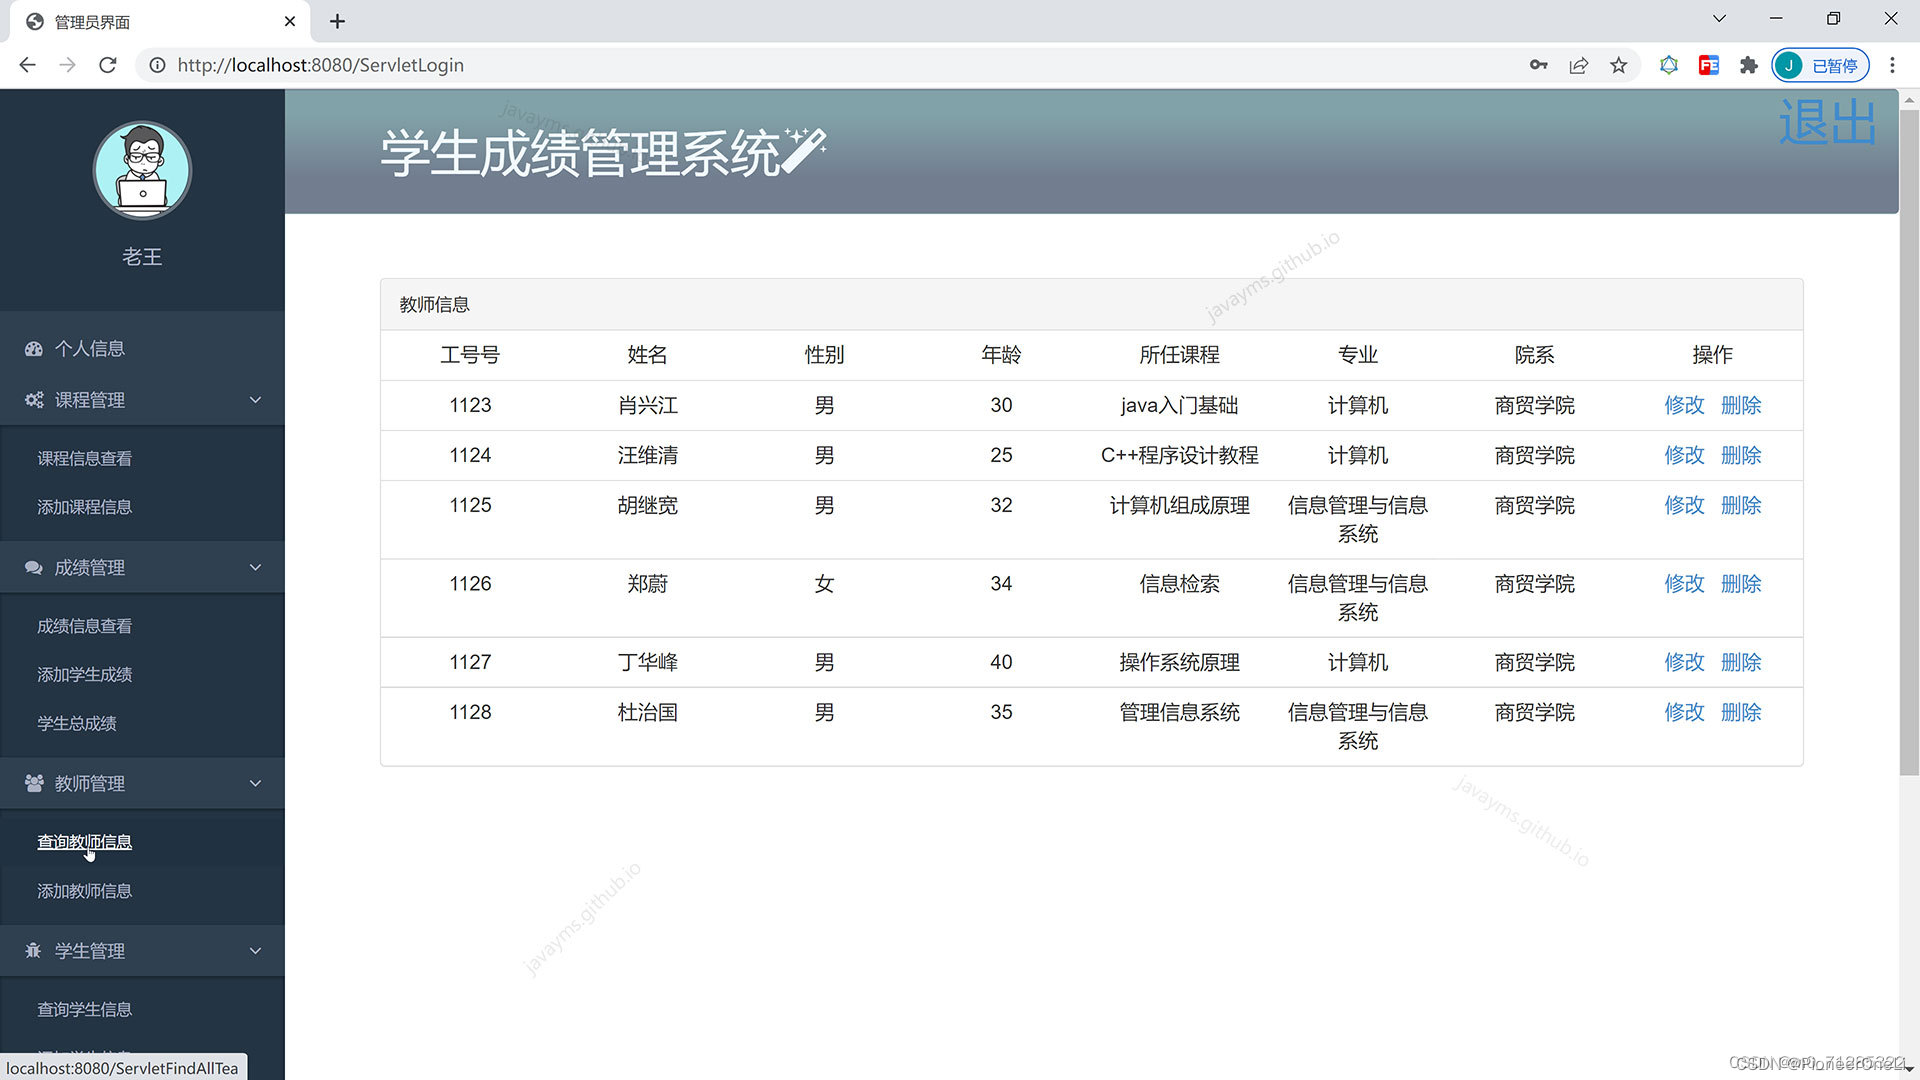The height and width of the screenshot is (1080, 1920).
Task: Select the 课程管理 gear icon
Action: click(x=32, y=399)
